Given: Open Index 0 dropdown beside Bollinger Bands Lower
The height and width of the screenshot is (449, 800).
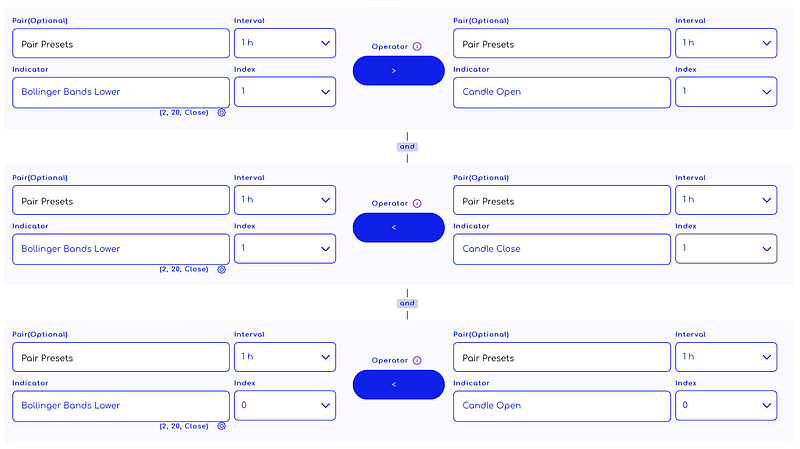Looking at the screenshot, I should pos(285,405).
